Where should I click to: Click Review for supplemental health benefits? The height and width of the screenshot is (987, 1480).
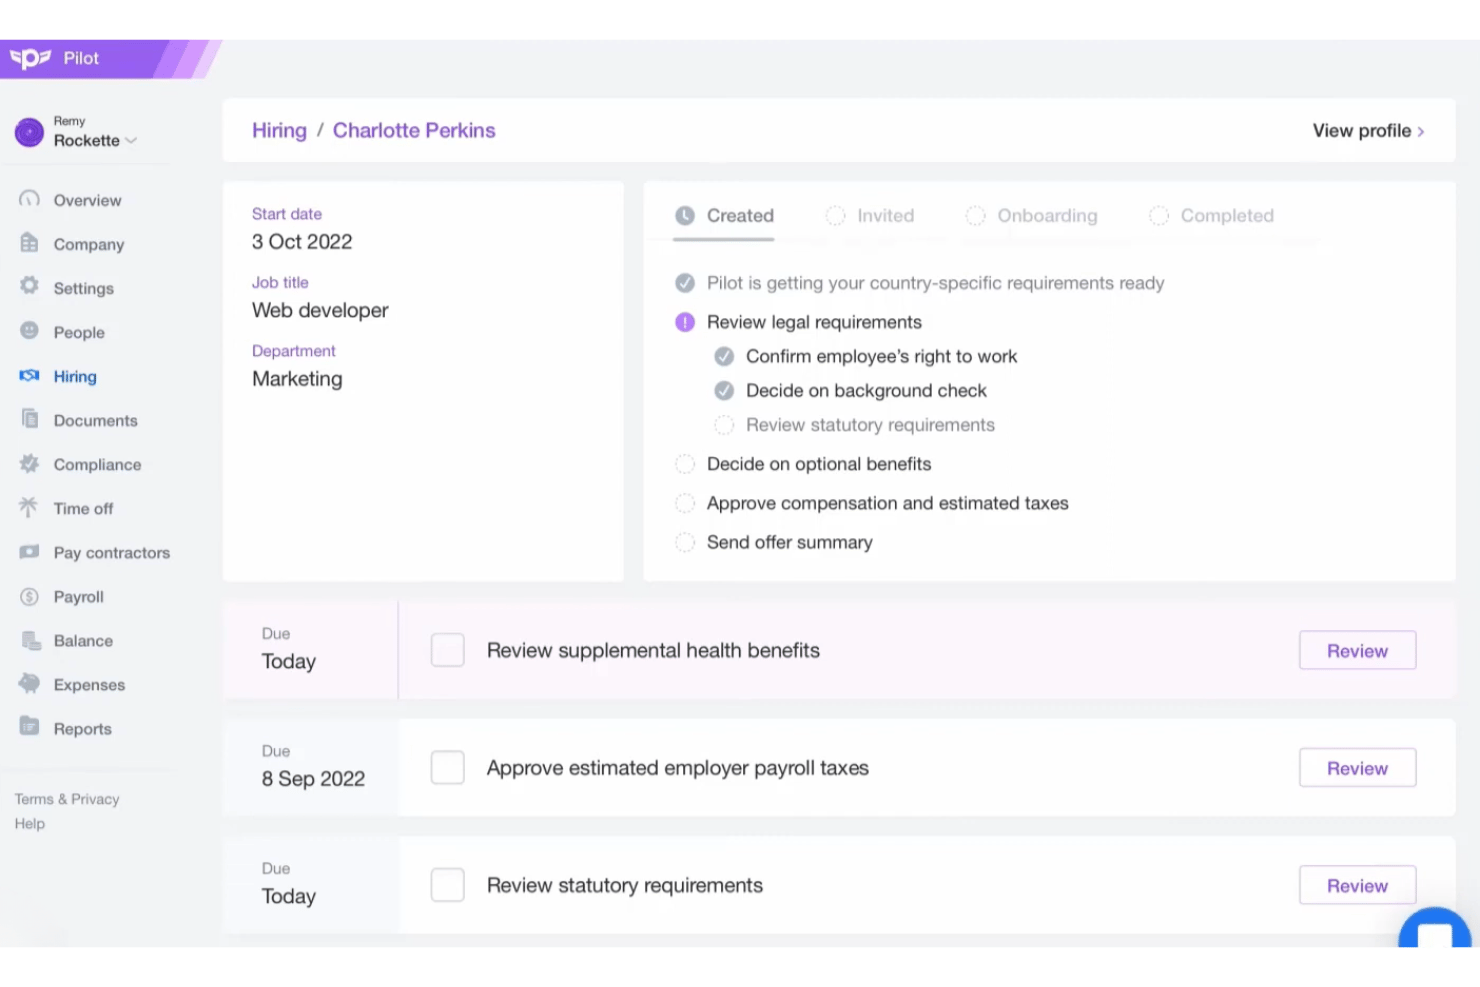point(1357,651)
